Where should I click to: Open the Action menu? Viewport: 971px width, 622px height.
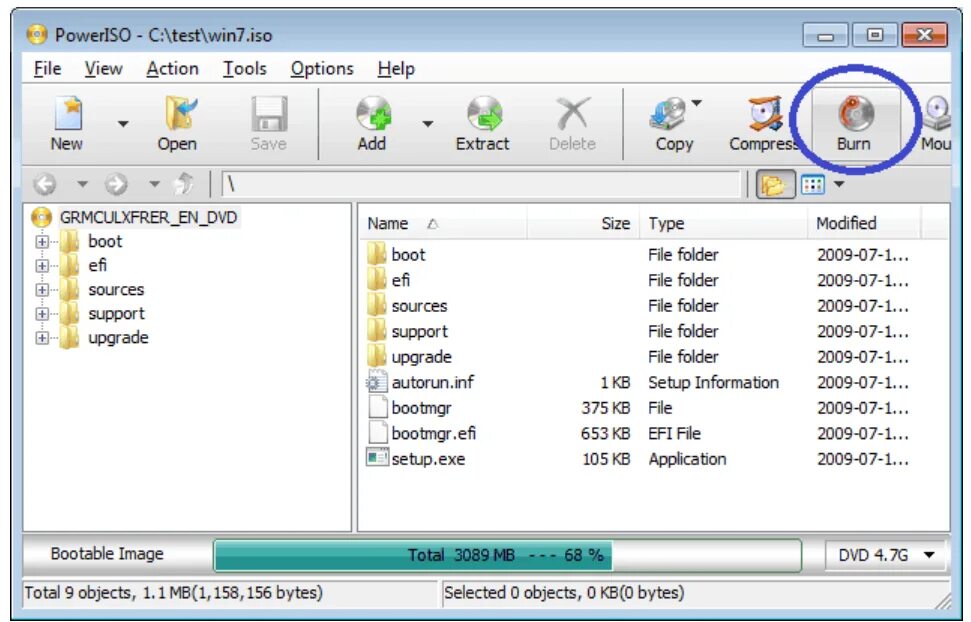172,68
